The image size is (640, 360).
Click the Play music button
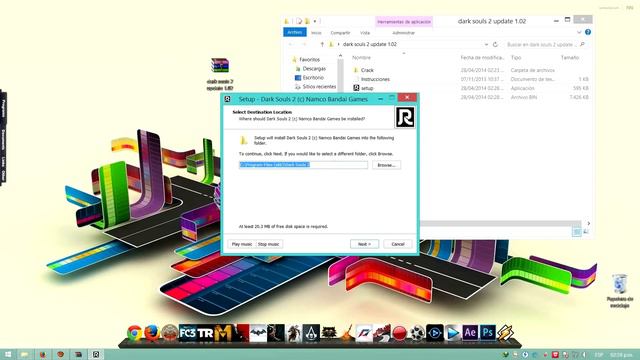[242, 244]
